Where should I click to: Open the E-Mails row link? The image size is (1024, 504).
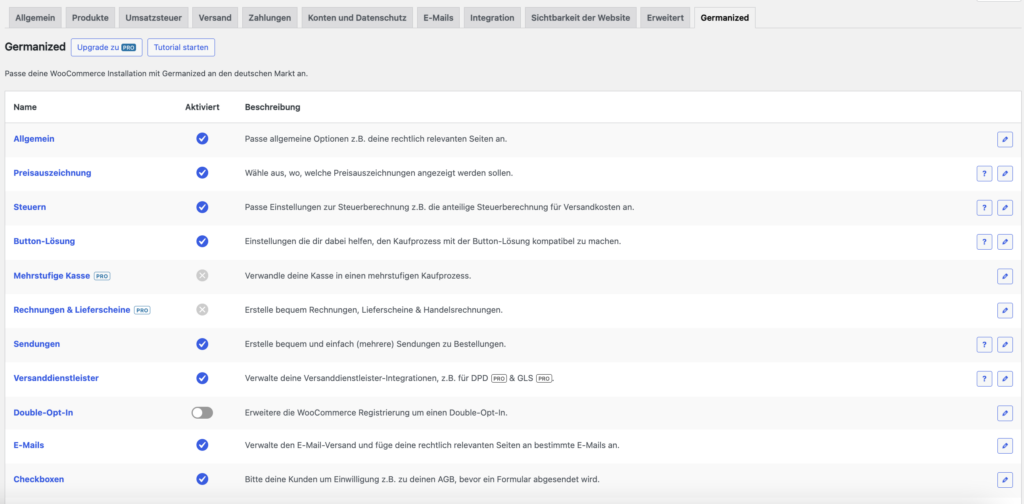pos(29,445)
